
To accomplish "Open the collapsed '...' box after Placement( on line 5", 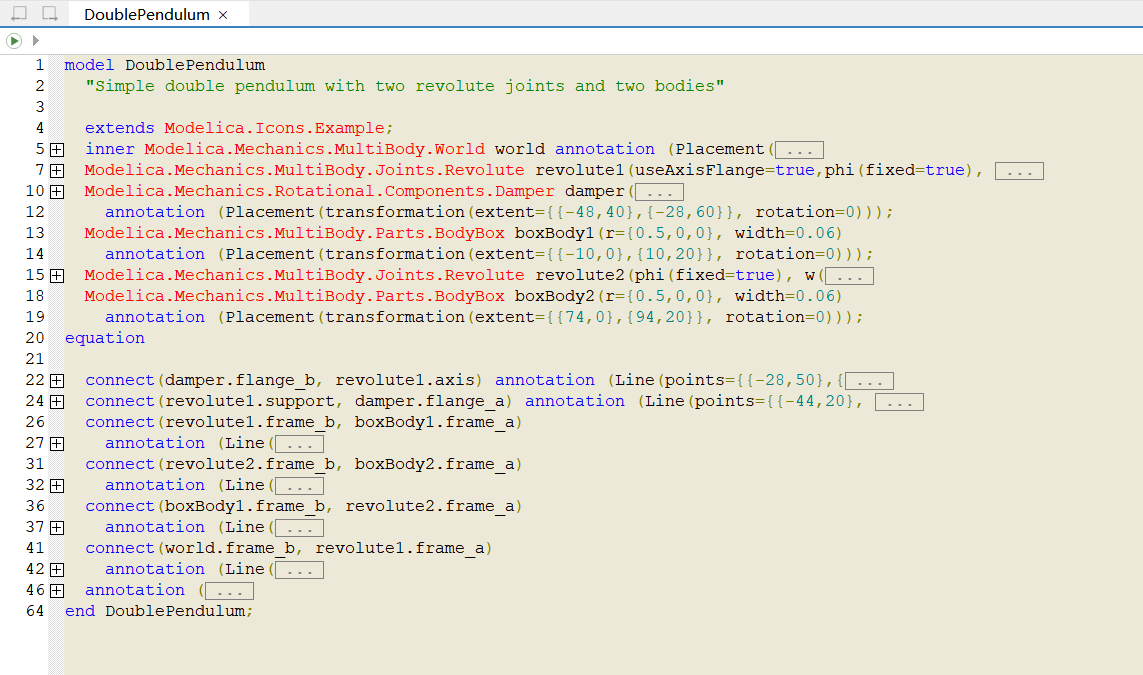I will coord(799,150).
